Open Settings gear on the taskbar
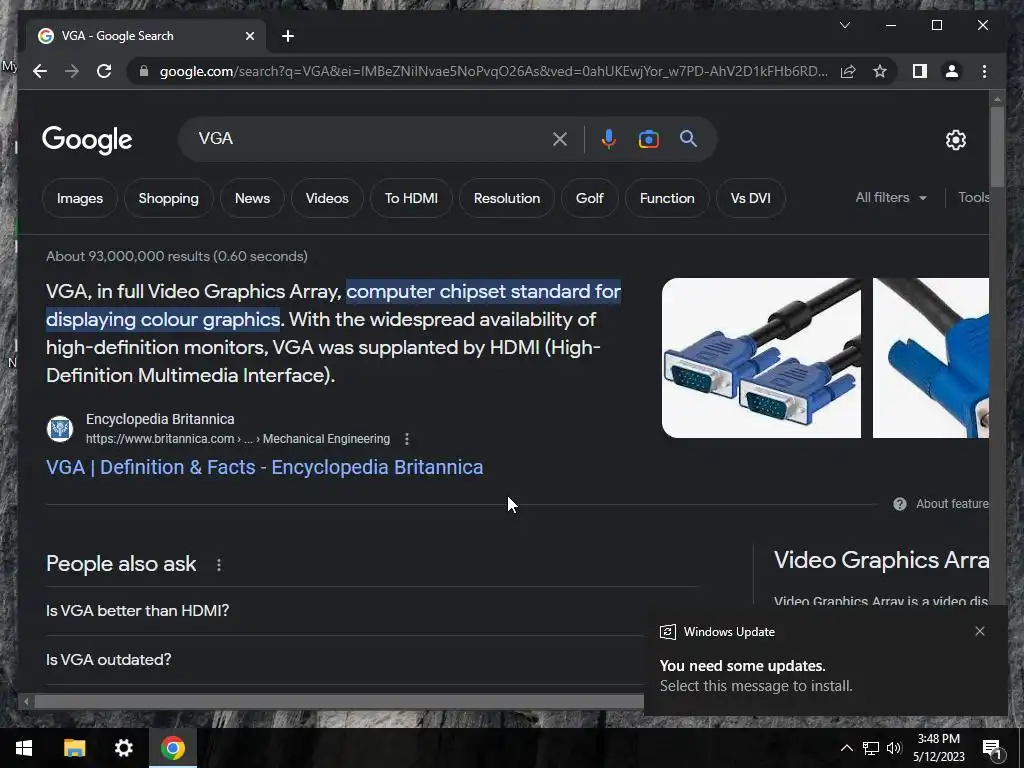This screenshot has width=1024, height=768. pos(123,748)
